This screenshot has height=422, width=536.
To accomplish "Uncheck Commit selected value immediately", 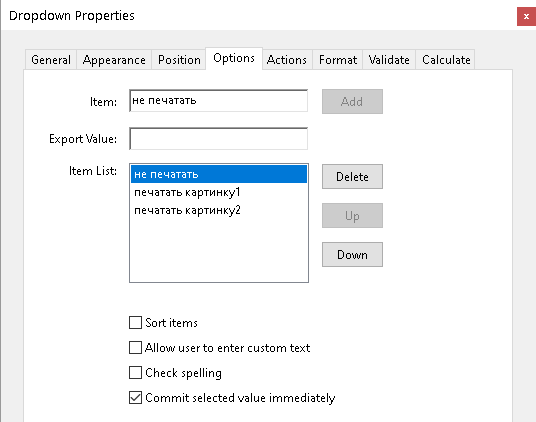I will [135, 397].
